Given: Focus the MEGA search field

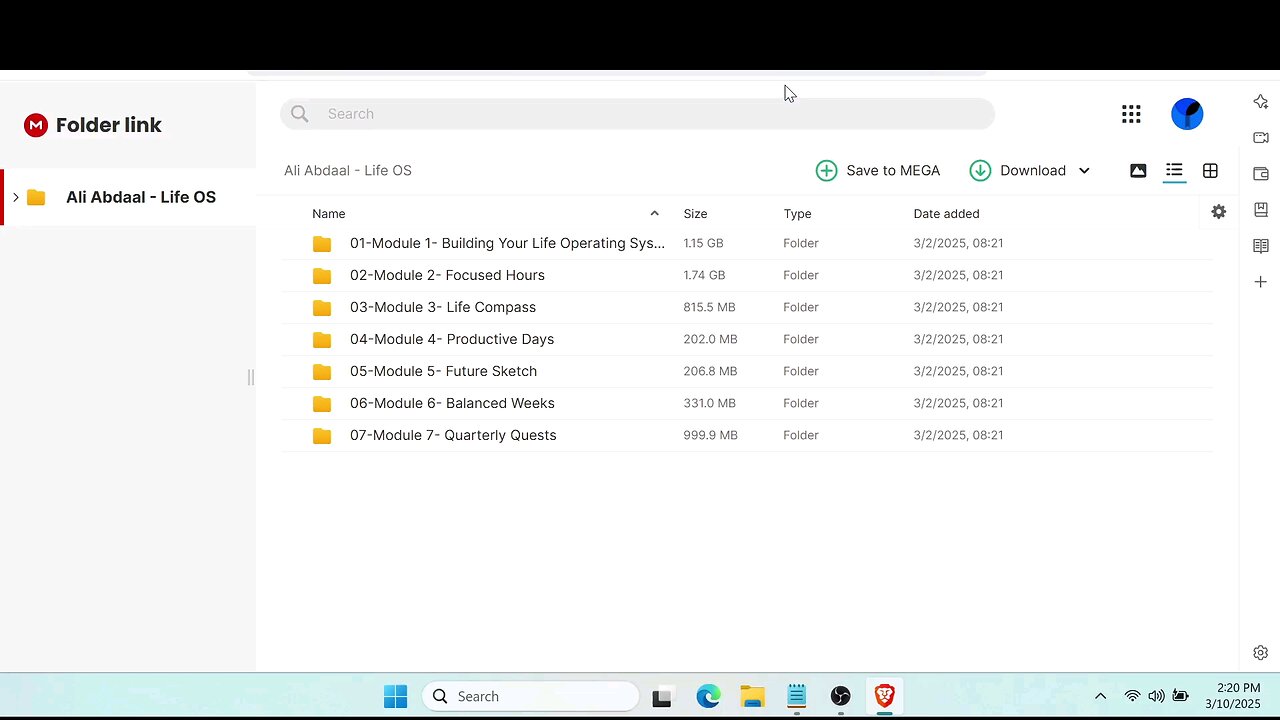Looking at the screenshot, I should tap(637, 114).
